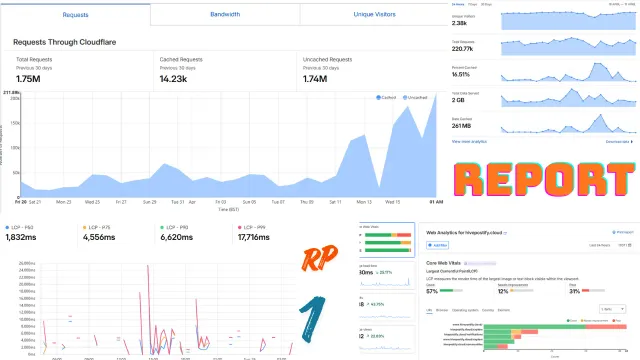Click the 17,716ms LCP P99 value
This screenshot has width=640, height=360.
[x=253, y=237]
